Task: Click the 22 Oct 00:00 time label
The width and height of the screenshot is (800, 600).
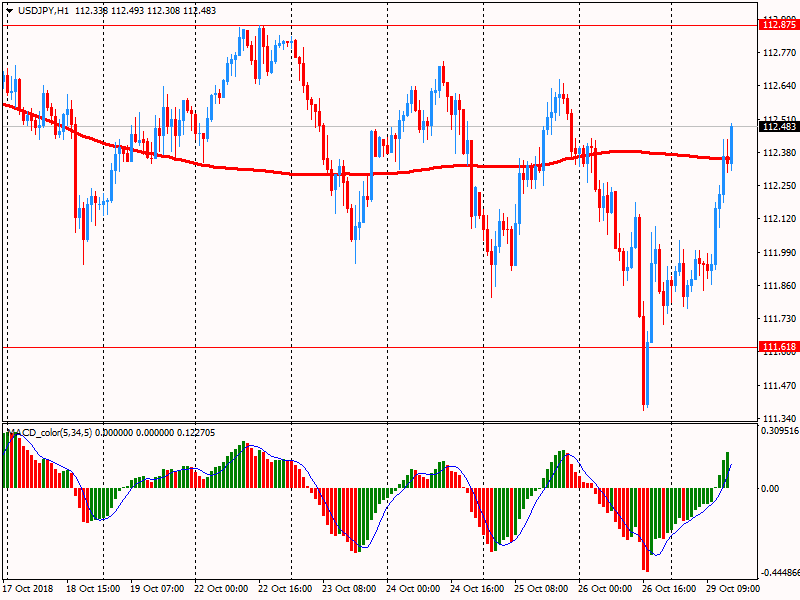Action: pos(221,589)
